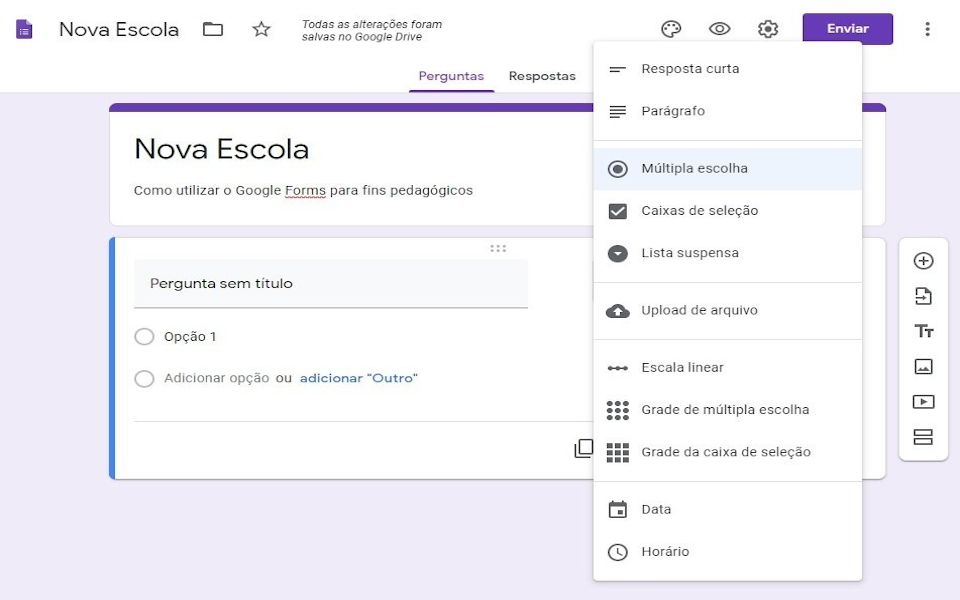
Task: Click the Pergunta sem título field
Action: (x=331, y=283)
